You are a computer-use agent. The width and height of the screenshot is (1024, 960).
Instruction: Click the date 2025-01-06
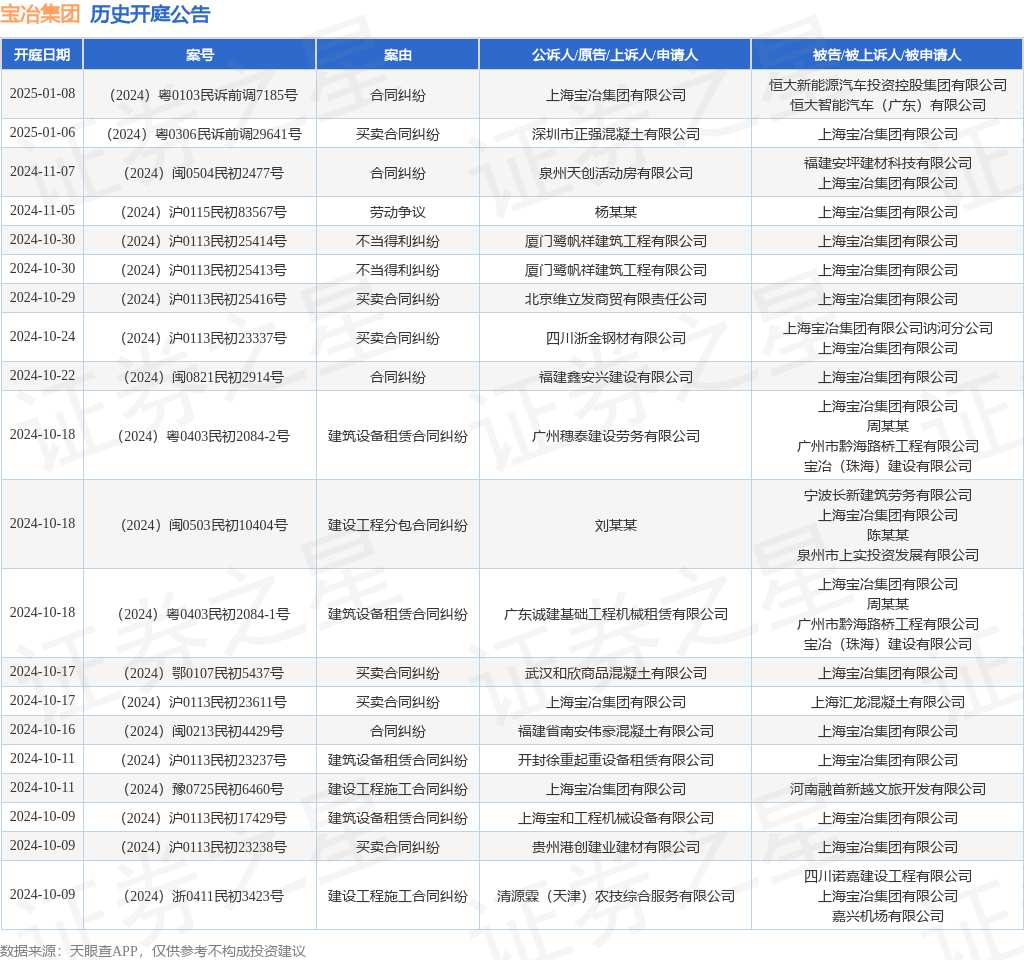(x=42, y=133)
